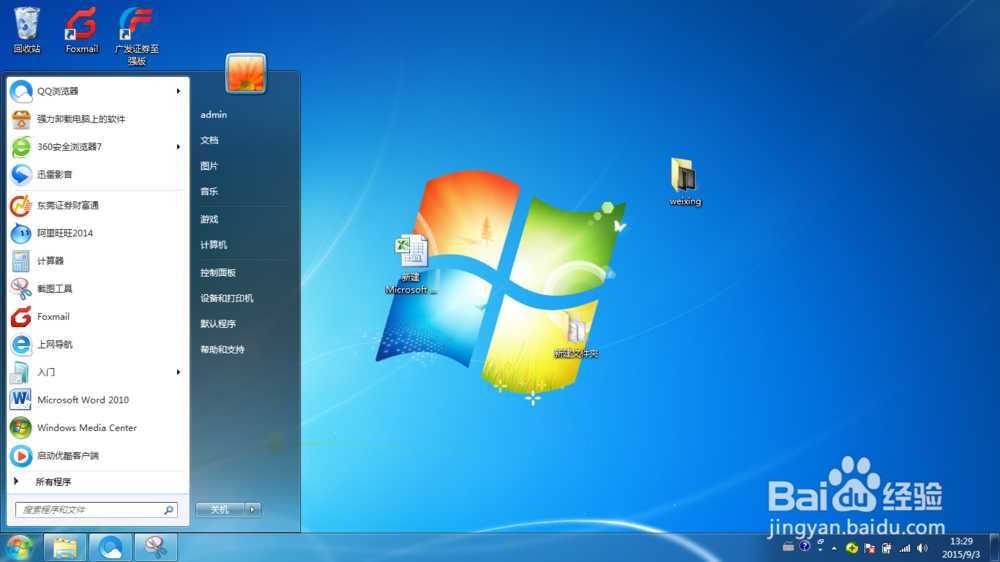
Task: Click the power plug tray icon
Action: click(x=886, y=548)
